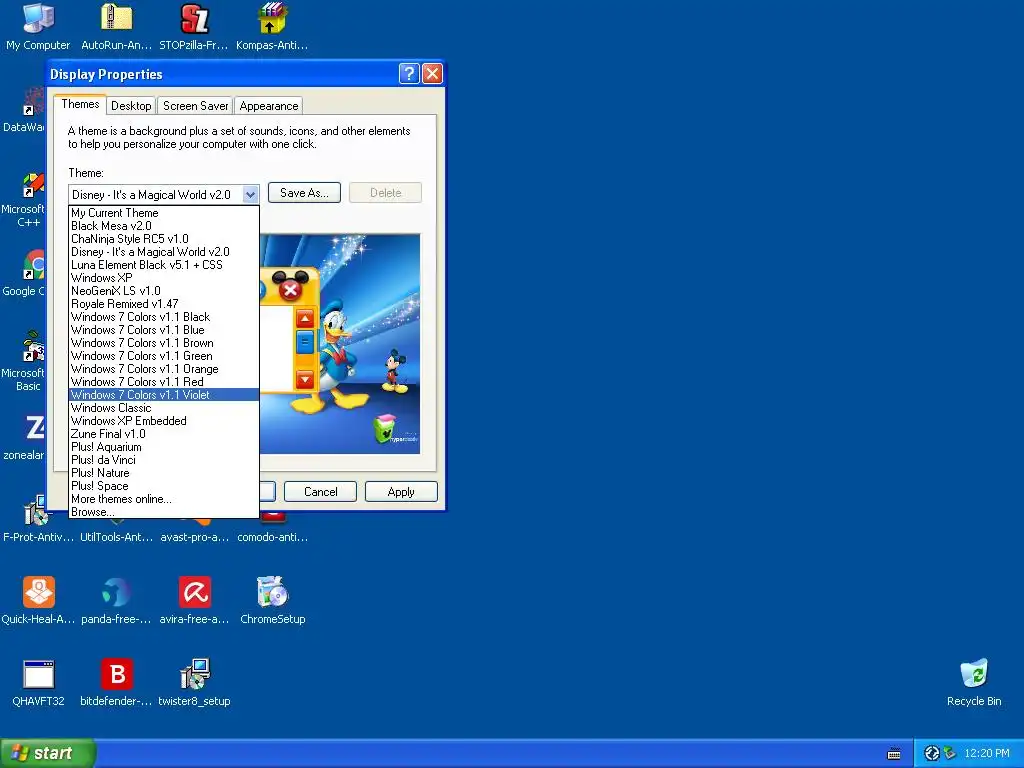Choose Royale Remixed v1.47 theme
Screen dimensions: 1024x768
(164, 304)
